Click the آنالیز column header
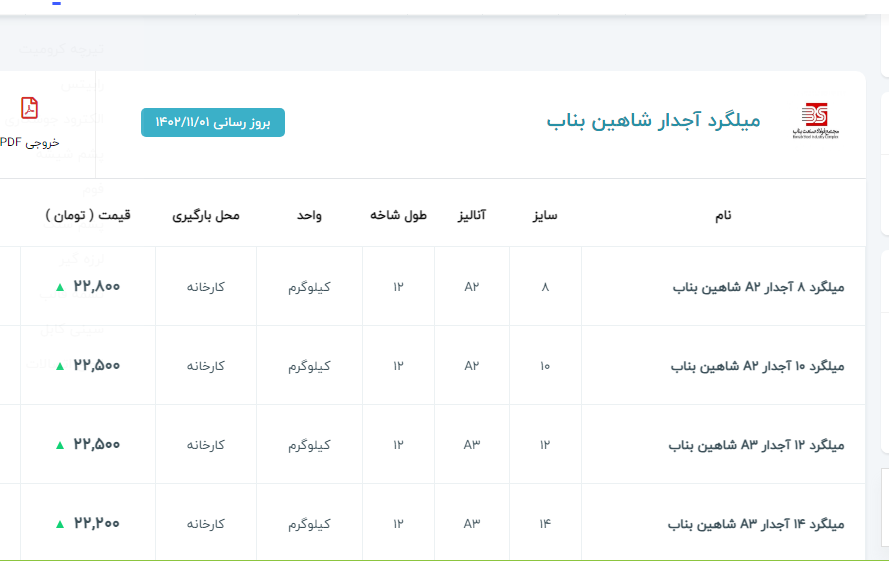Viewport: 889px width, 561px height. tap(471, 215)
